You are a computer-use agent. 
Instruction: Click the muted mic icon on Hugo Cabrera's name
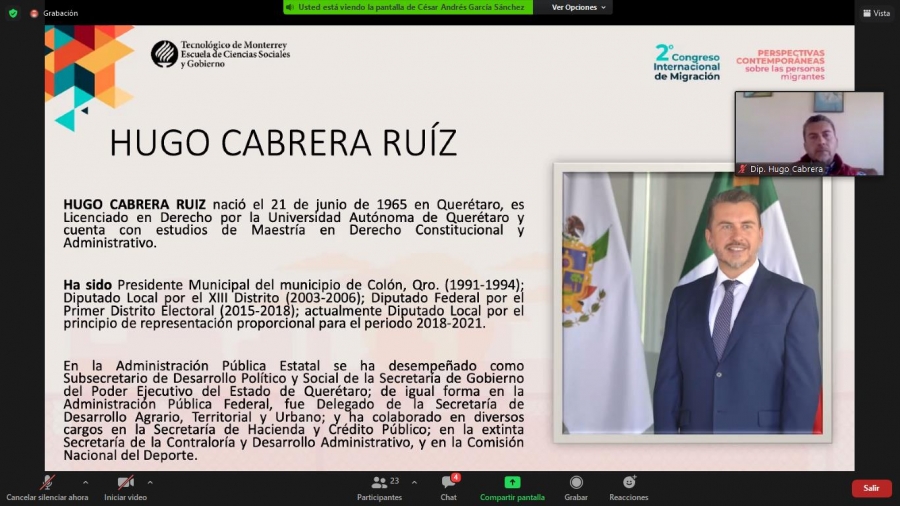742,169
